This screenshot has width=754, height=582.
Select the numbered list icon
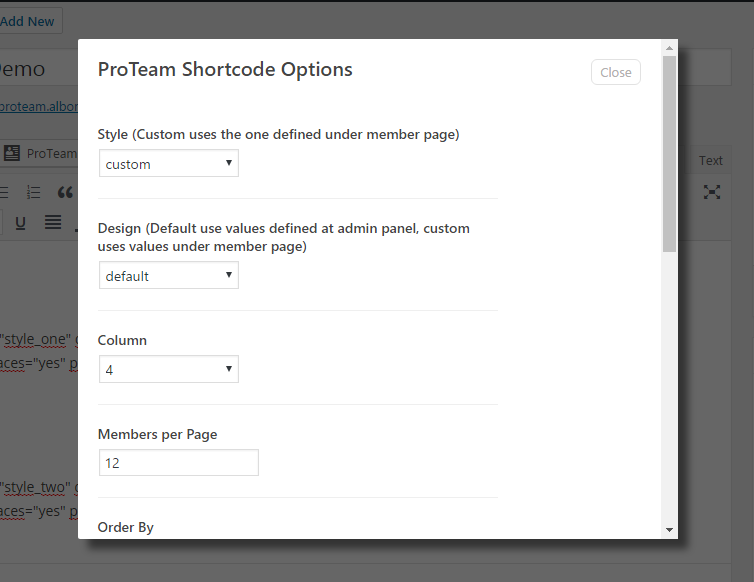click(x=34, y=192)
